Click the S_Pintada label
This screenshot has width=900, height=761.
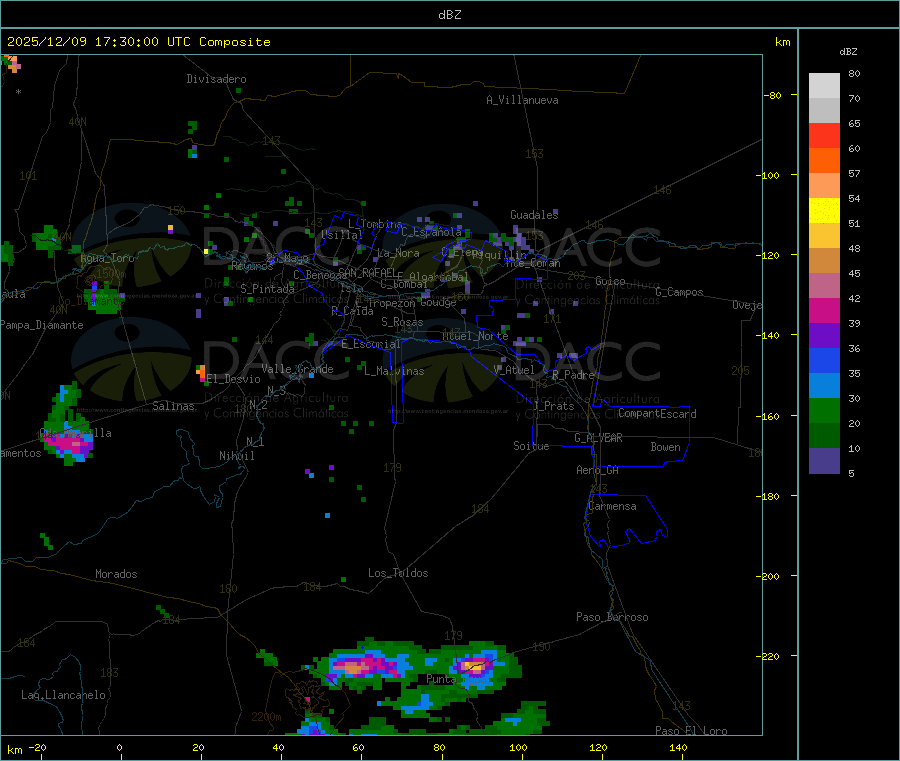(x=267, y=289)
